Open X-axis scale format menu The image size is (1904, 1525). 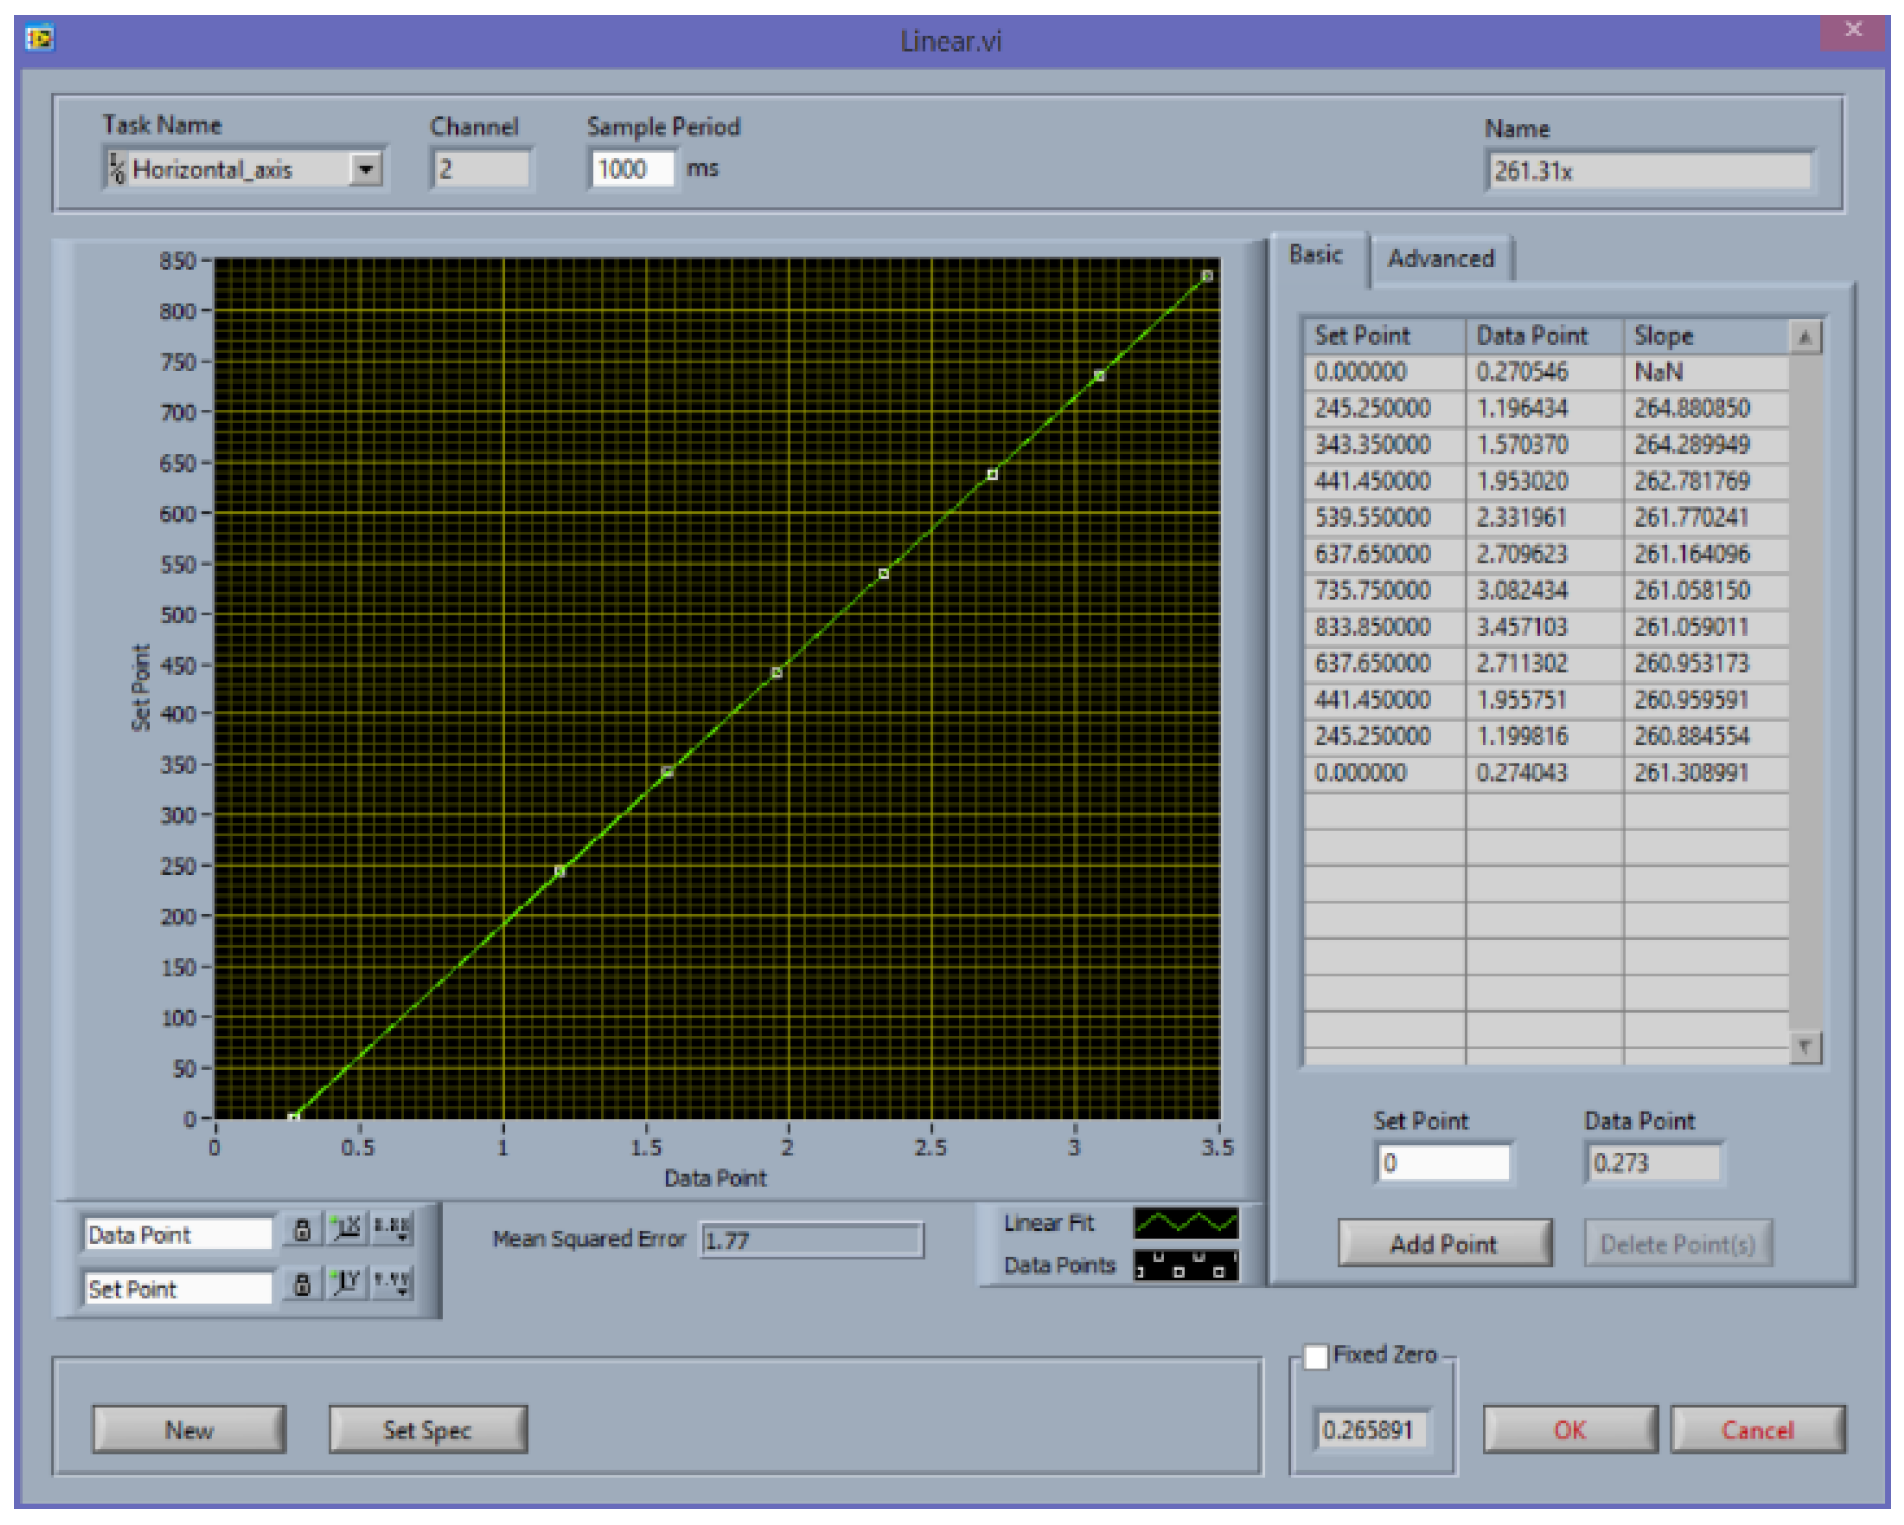click(x=392, y=1229)
